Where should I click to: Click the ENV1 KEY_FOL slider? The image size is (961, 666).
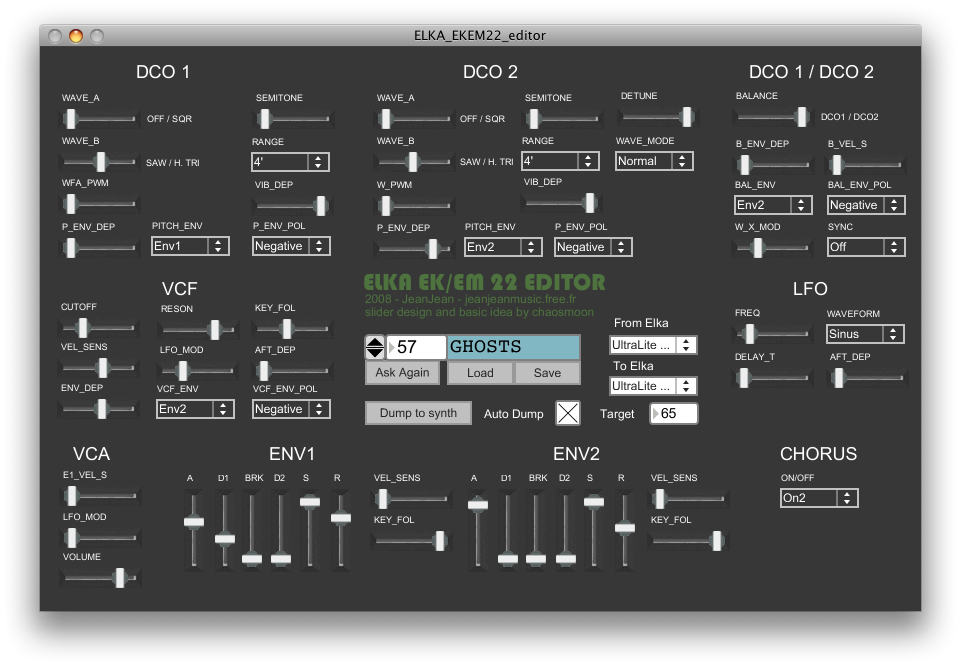(x=412, y=541)
